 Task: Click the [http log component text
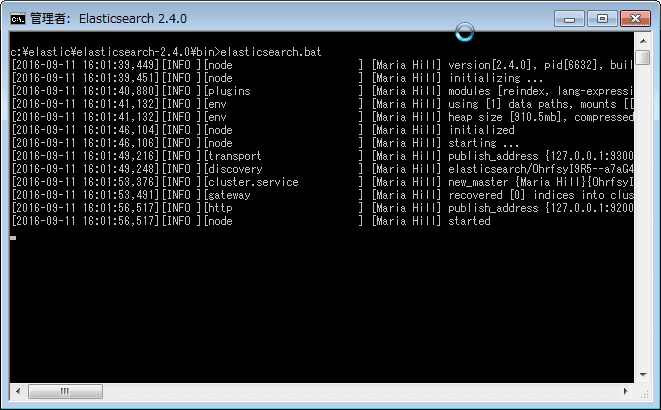pos(218,208)
